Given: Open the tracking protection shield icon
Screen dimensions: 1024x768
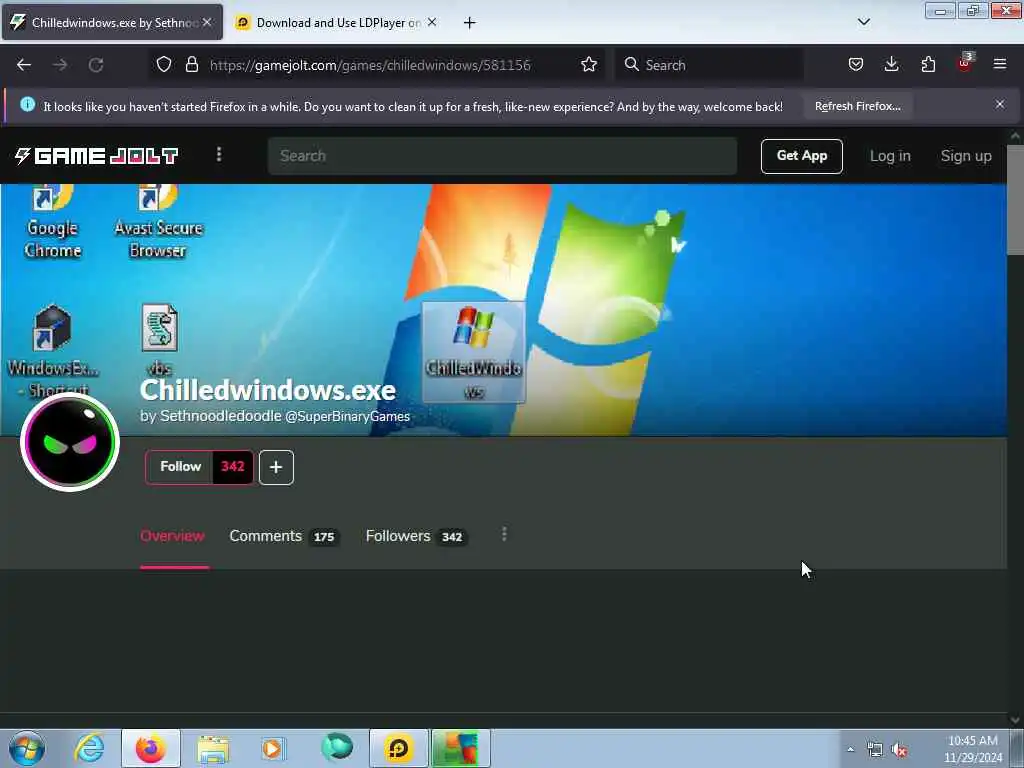Looking at the screenshot, I should 164,64.
